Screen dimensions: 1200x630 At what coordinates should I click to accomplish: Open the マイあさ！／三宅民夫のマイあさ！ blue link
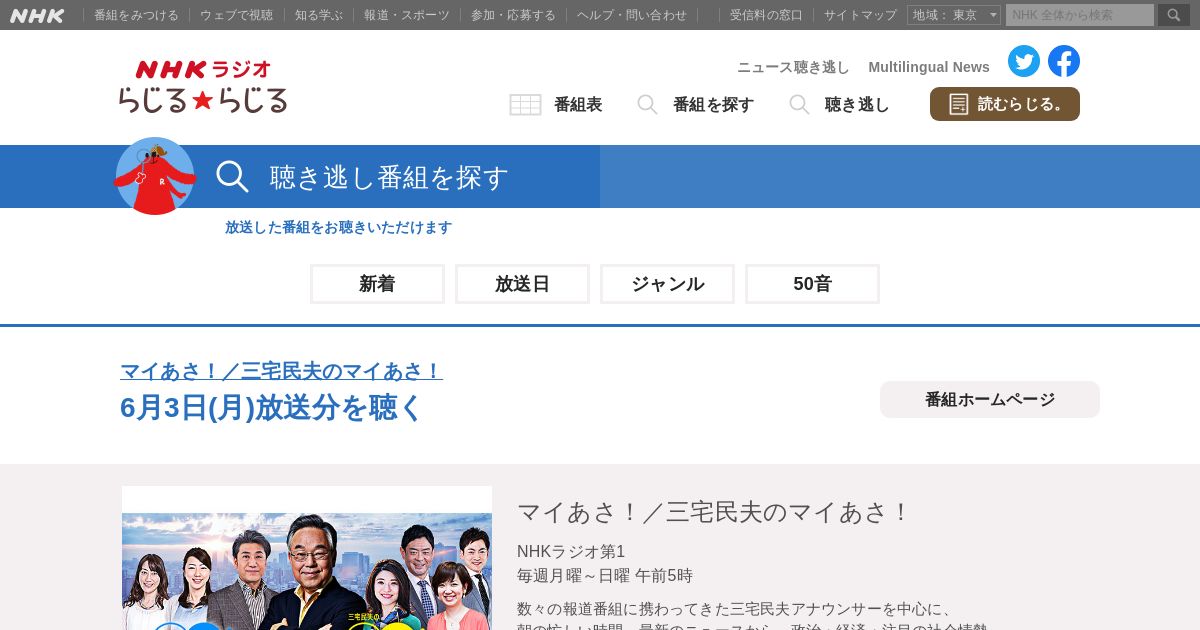click(281, 371)
